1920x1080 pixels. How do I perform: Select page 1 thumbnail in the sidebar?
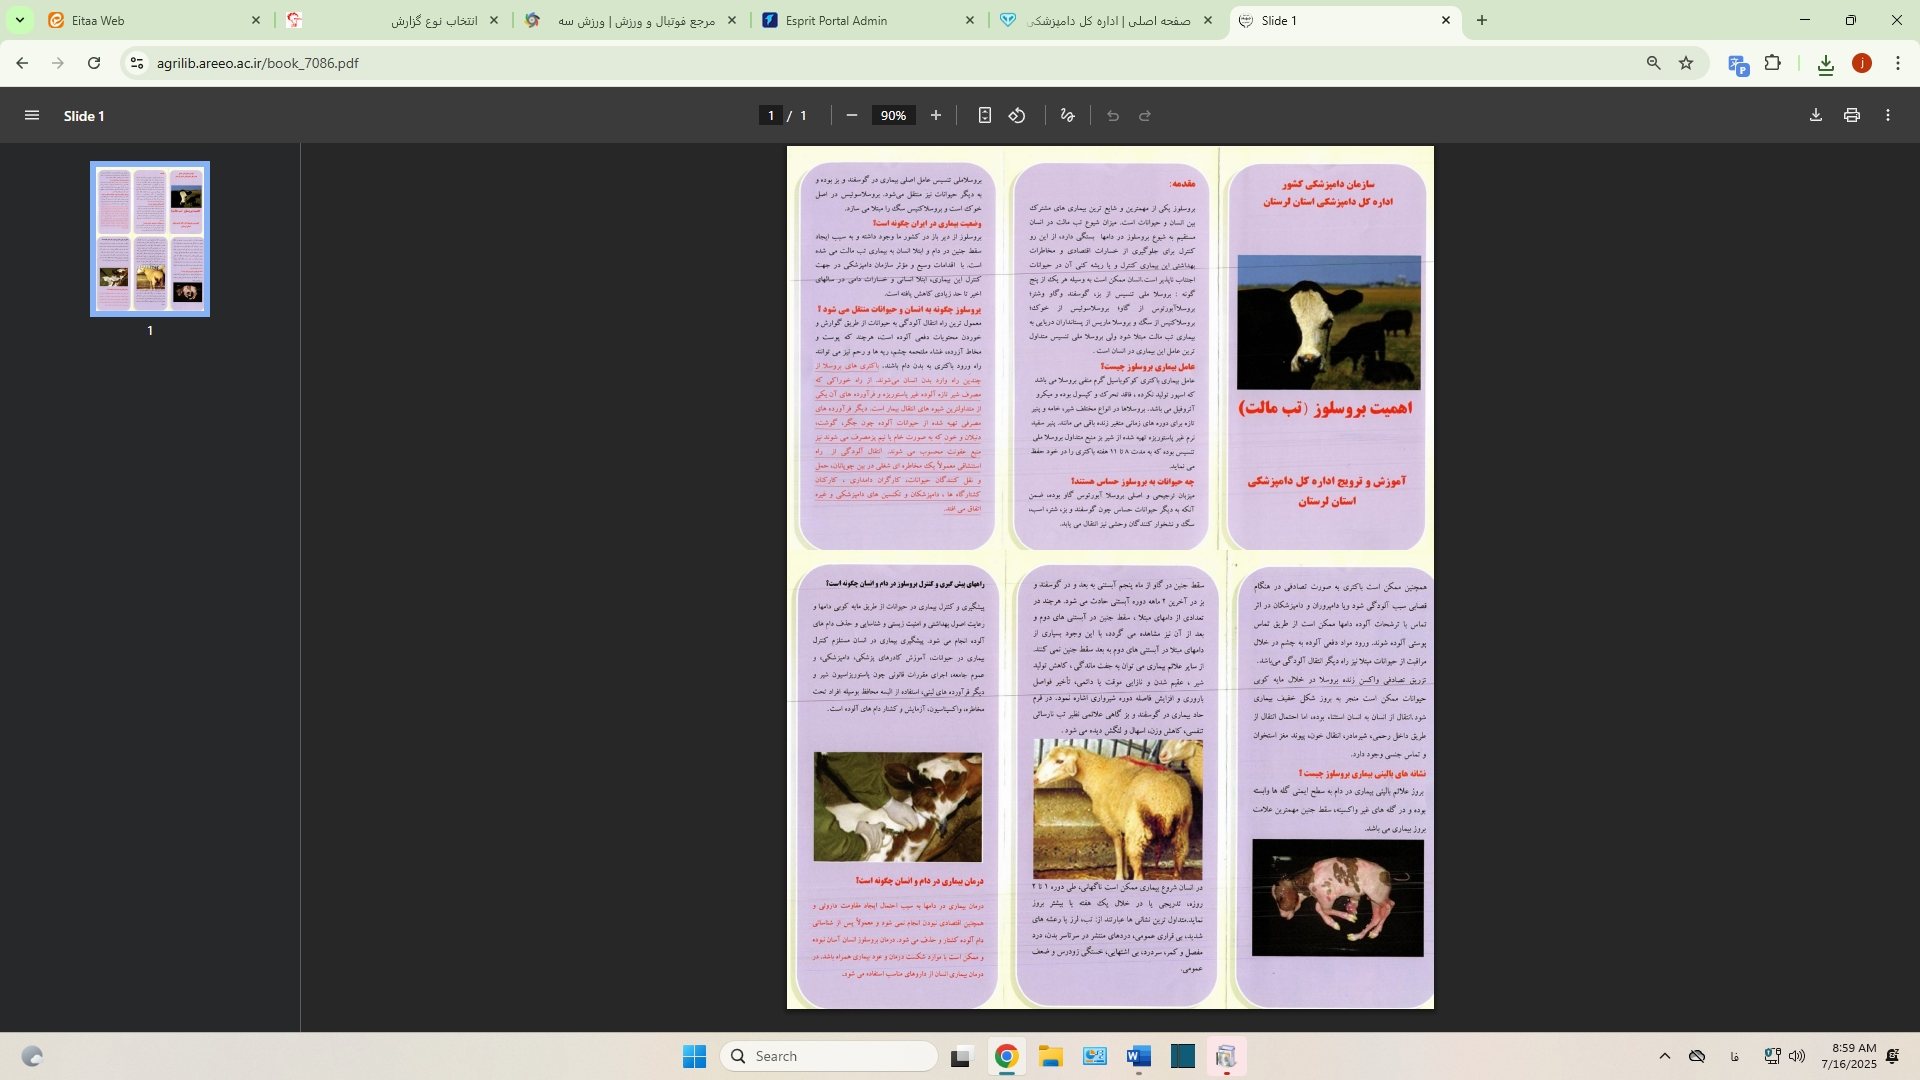coord(150,239)
